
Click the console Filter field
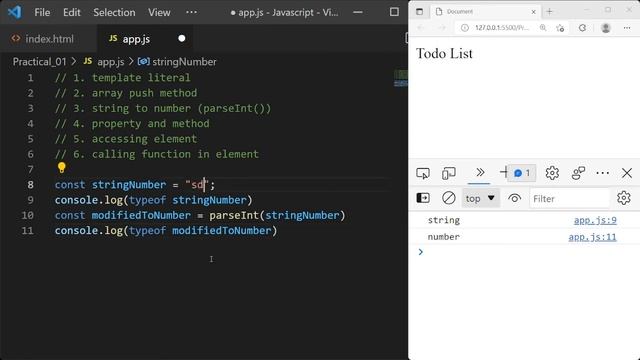(x=569, y=199)
